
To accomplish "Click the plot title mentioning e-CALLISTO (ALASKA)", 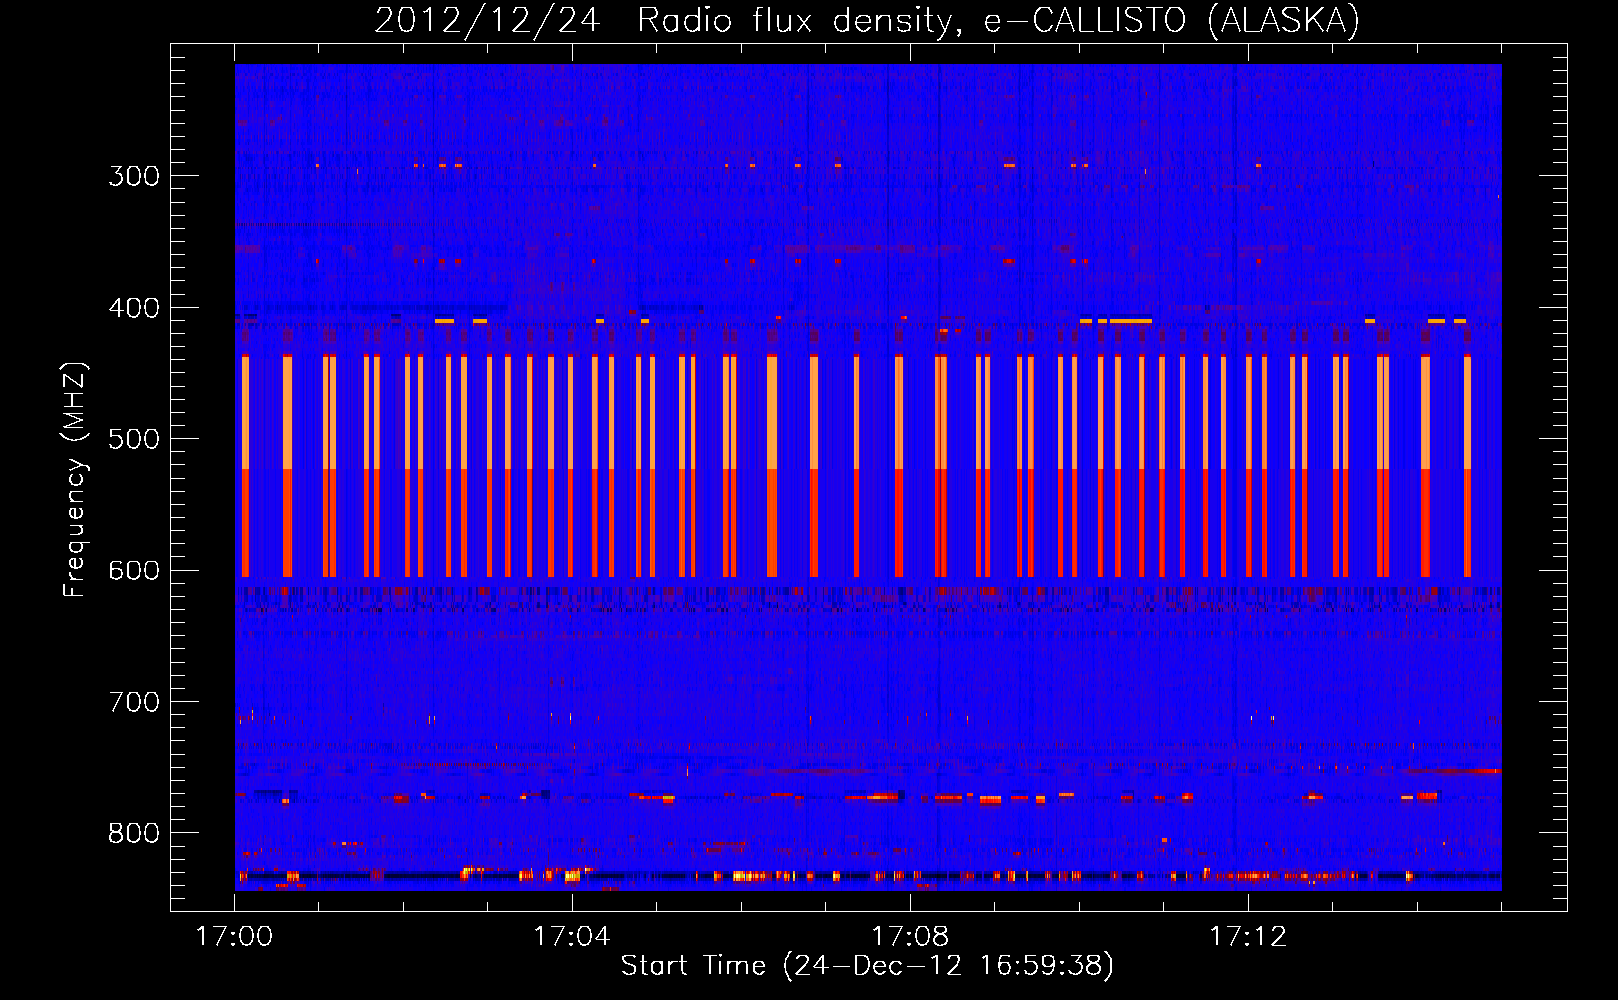I will 867,20.
